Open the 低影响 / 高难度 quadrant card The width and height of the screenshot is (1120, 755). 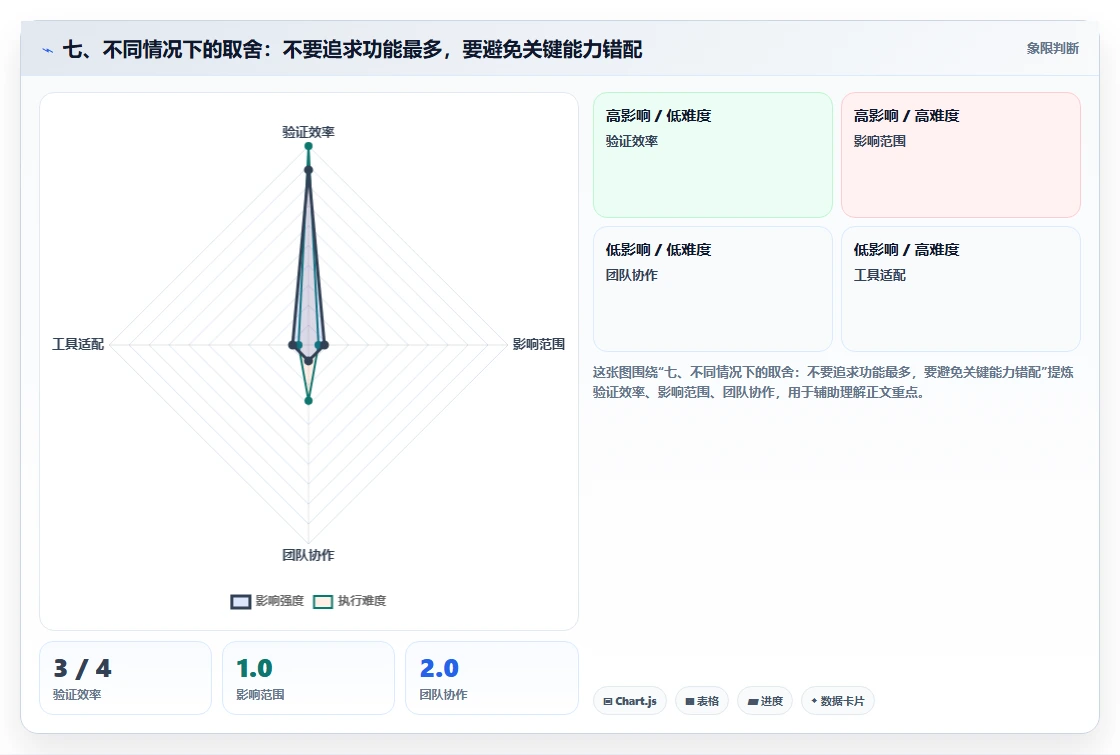(x=961, y=289)
